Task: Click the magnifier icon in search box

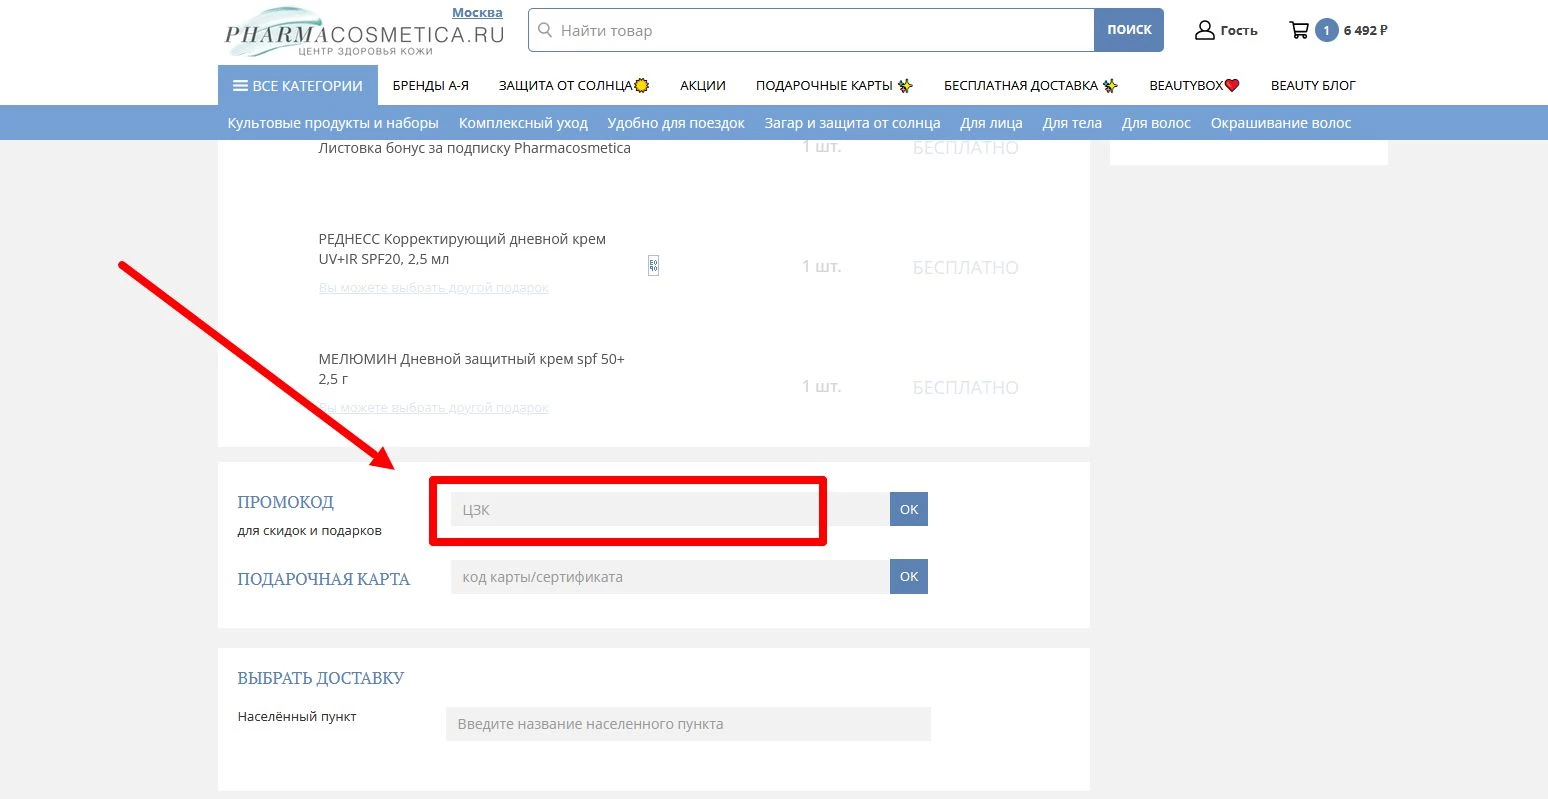Action: [x=545, y=30]
